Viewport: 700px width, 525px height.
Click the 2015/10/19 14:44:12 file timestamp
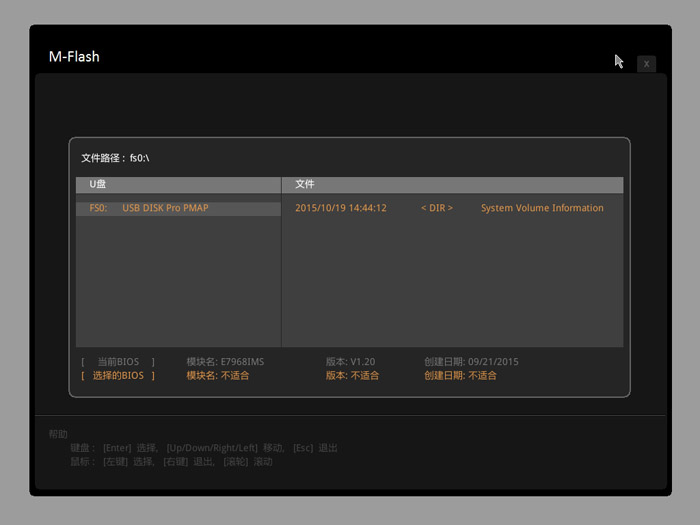pyautogui.click(x=341, y=208)
